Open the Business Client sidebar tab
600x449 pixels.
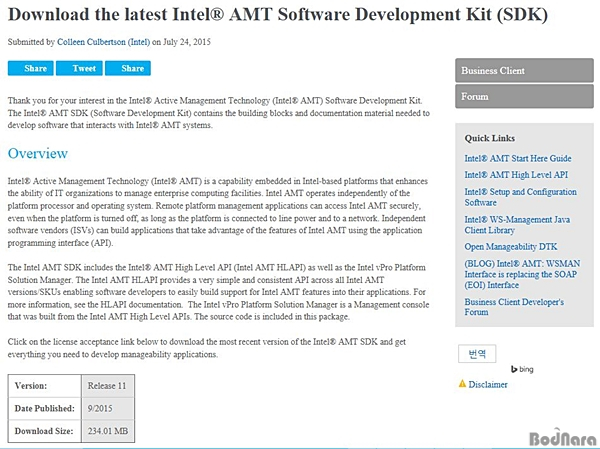pos(524,70)
